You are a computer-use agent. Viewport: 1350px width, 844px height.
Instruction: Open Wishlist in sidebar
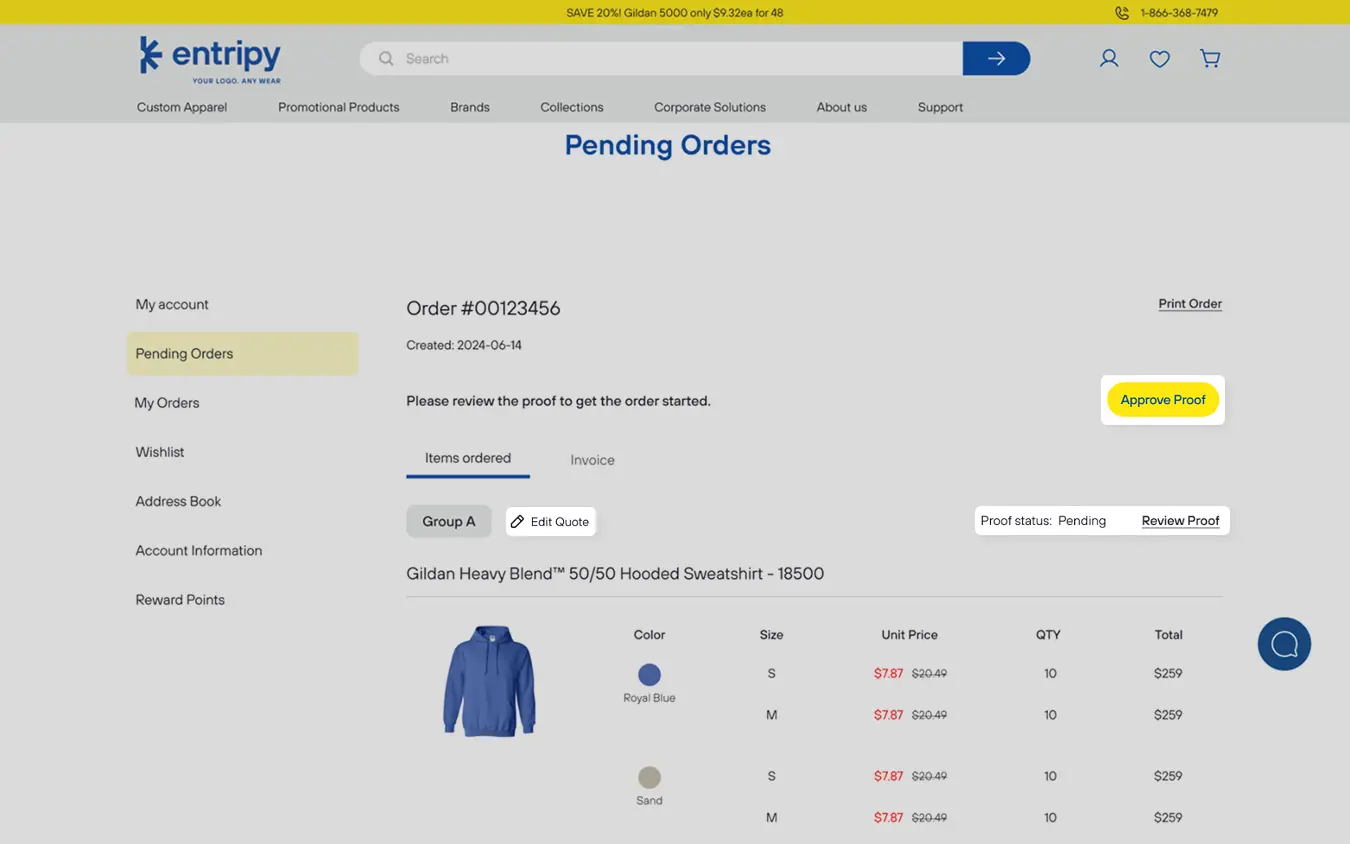[x=160, y=452]
